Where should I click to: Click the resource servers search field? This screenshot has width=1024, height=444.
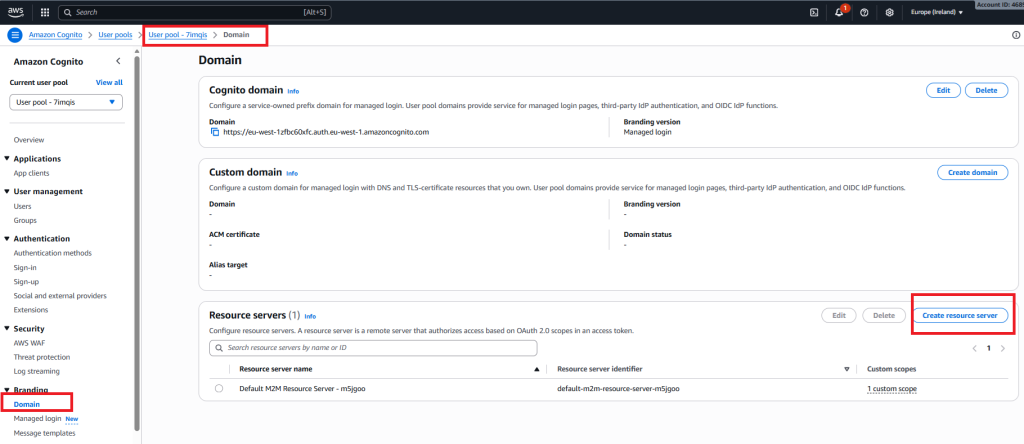click(x=373, y=347)
